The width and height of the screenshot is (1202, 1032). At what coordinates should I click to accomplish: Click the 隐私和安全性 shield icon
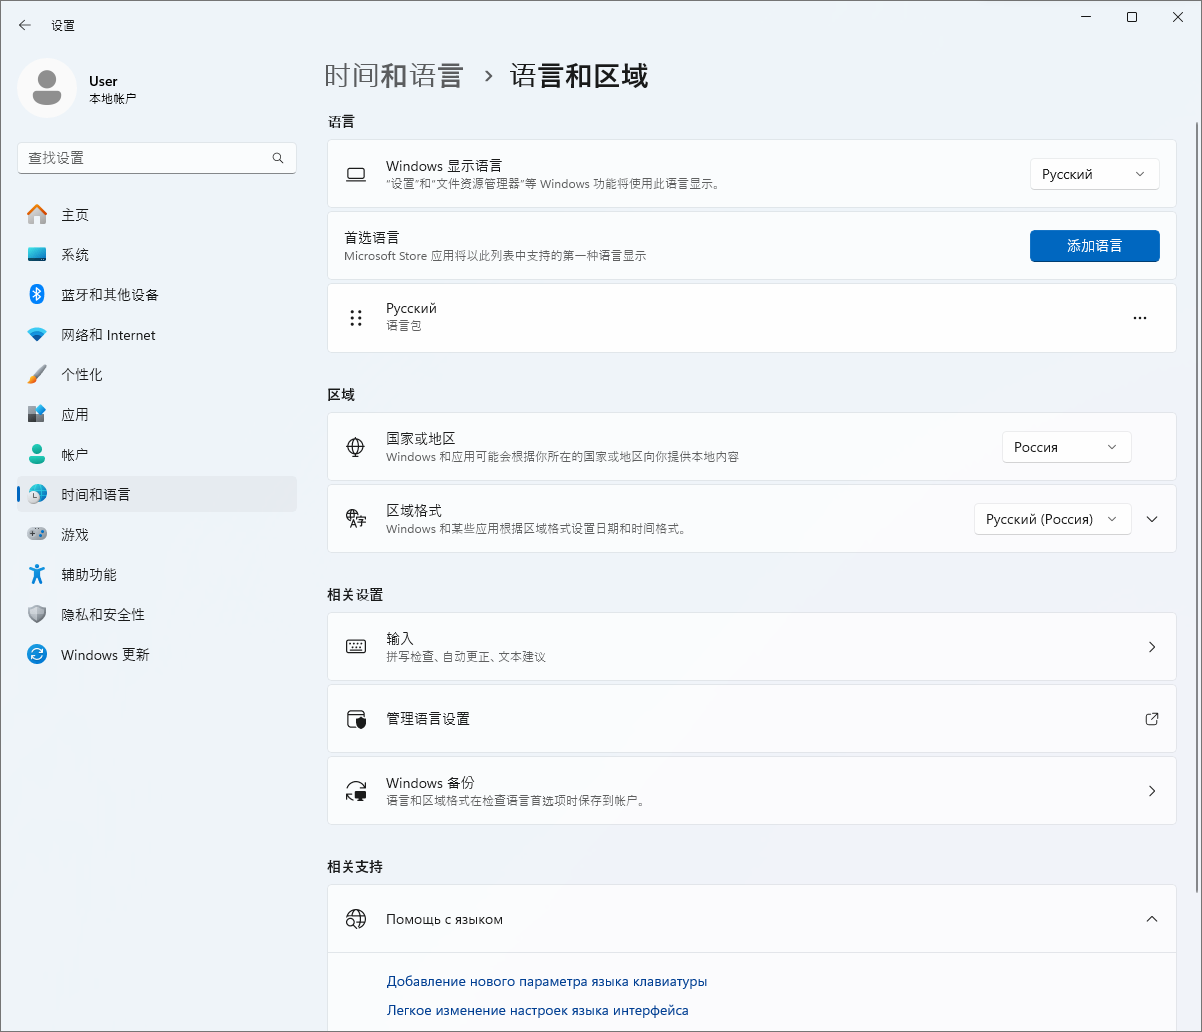[37, 614]
